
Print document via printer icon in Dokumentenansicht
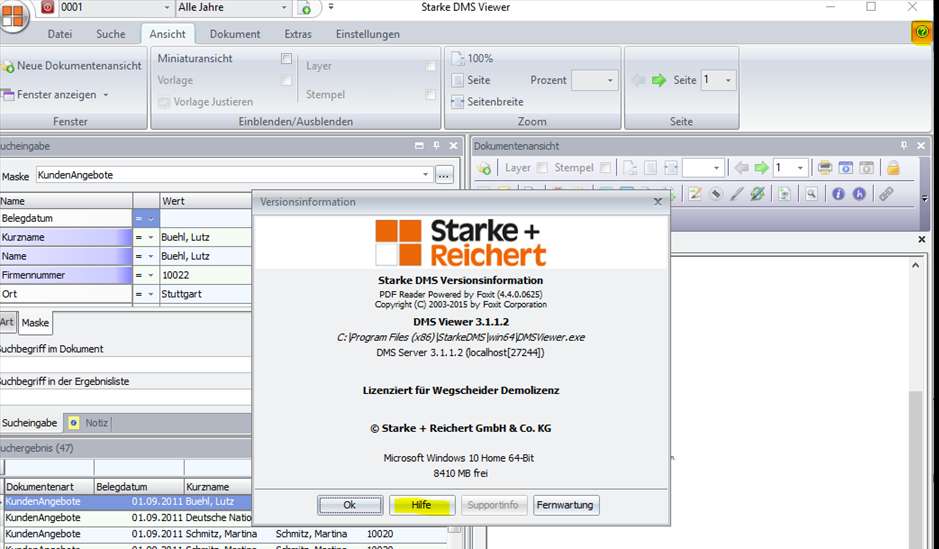click(825, 168)
